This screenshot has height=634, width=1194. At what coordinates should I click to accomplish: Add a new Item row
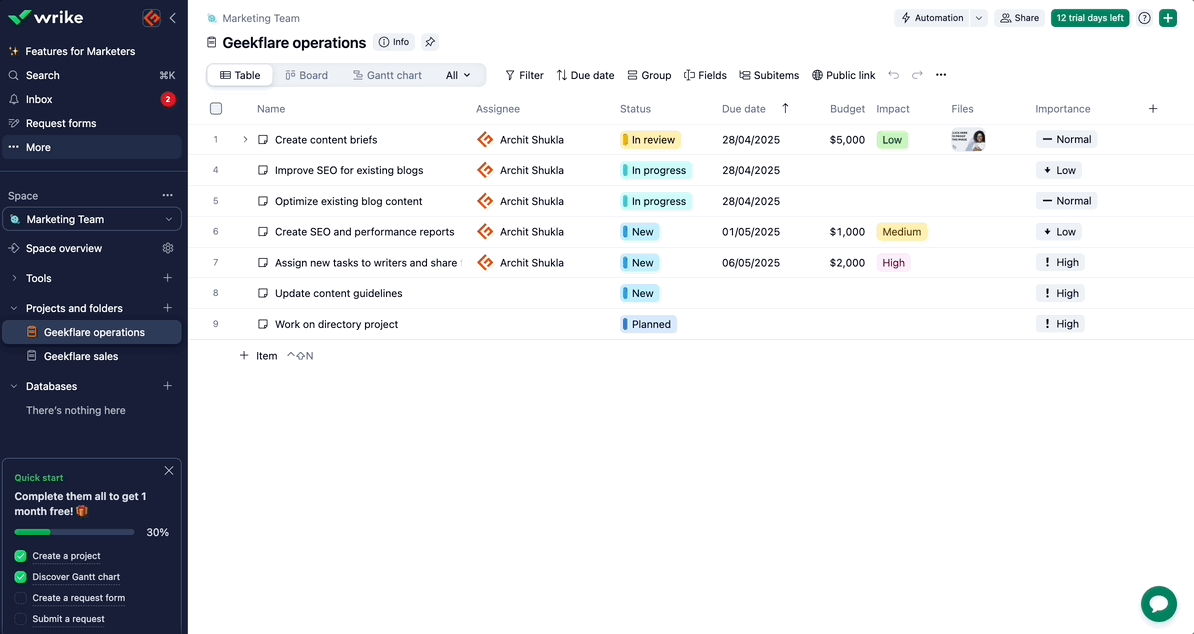[x=259, y=355]
